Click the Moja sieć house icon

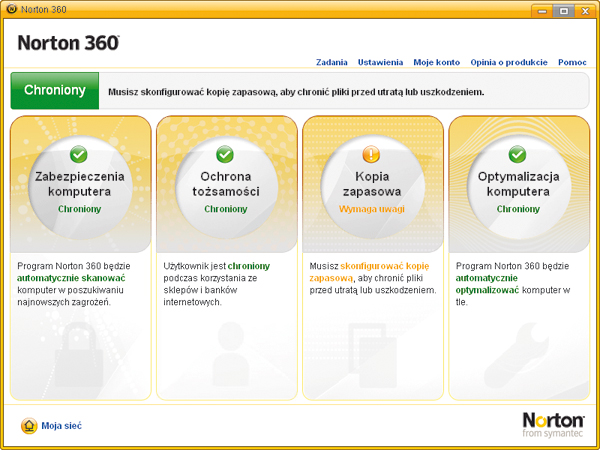[28, 425]
